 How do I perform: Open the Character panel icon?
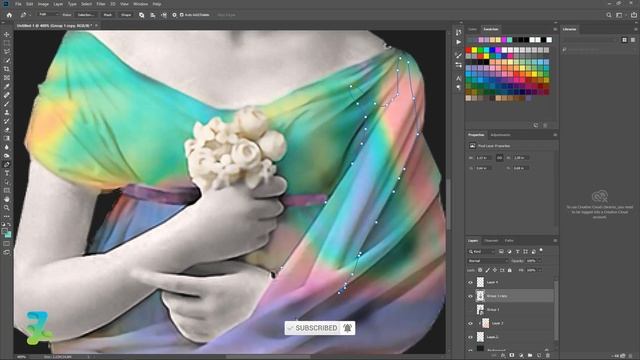[459, 78]
